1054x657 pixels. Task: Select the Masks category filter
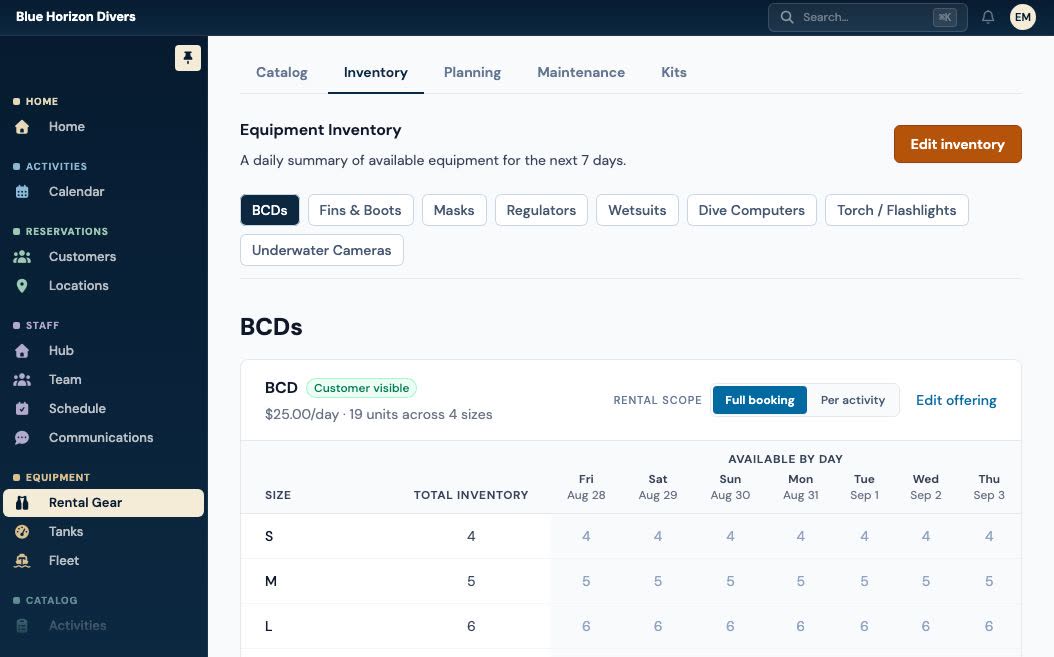(454, 210)
